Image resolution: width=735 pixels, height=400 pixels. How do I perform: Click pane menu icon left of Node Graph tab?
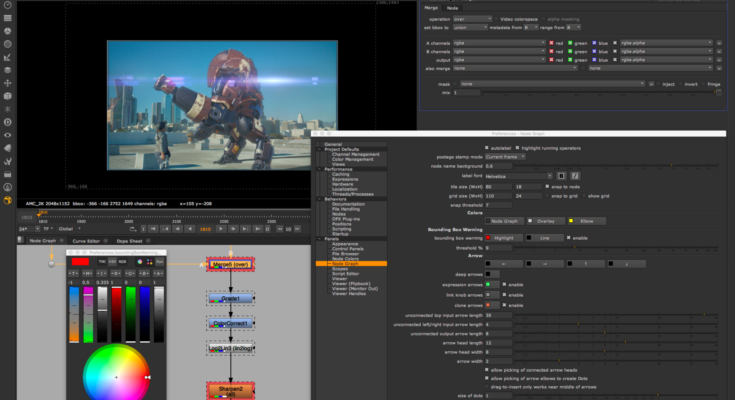[21, 240]
